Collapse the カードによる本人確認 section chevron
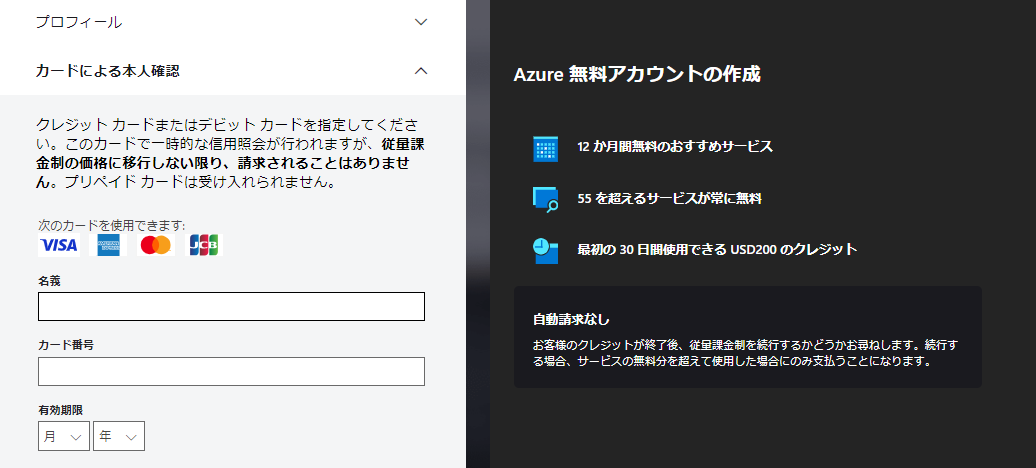The height and width of the screenshot is (468, 1036). click(421, 71)
